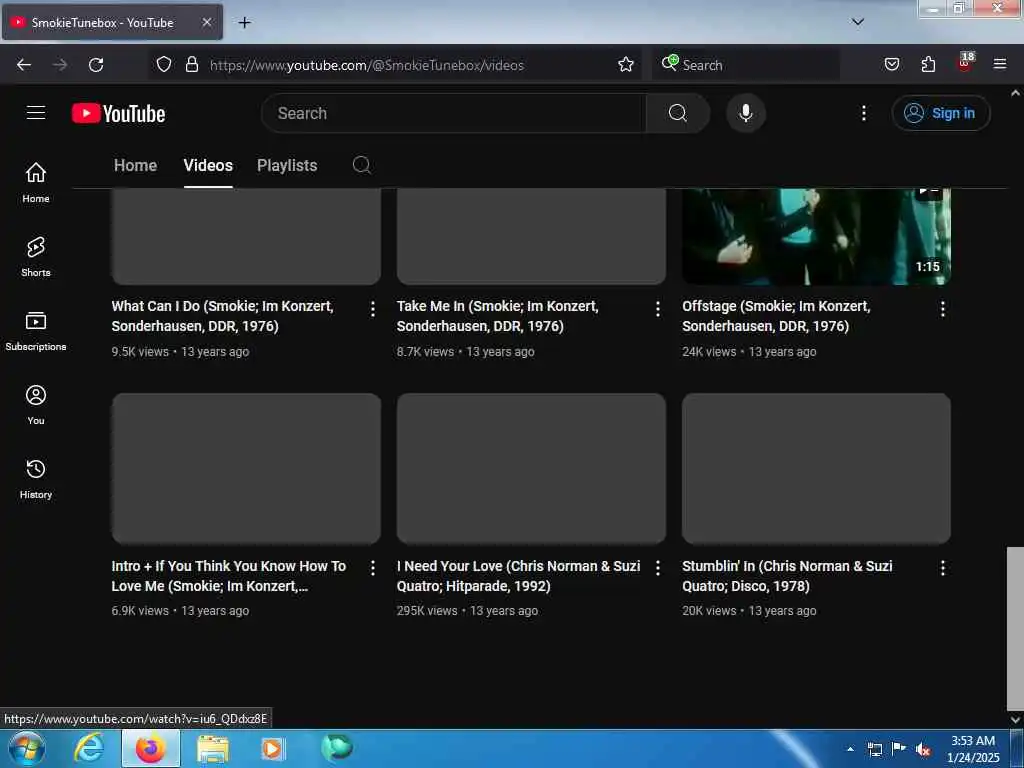Open options for Intro + If You Think video
The image size is (1024, 768).
click(x=372, y=568)
